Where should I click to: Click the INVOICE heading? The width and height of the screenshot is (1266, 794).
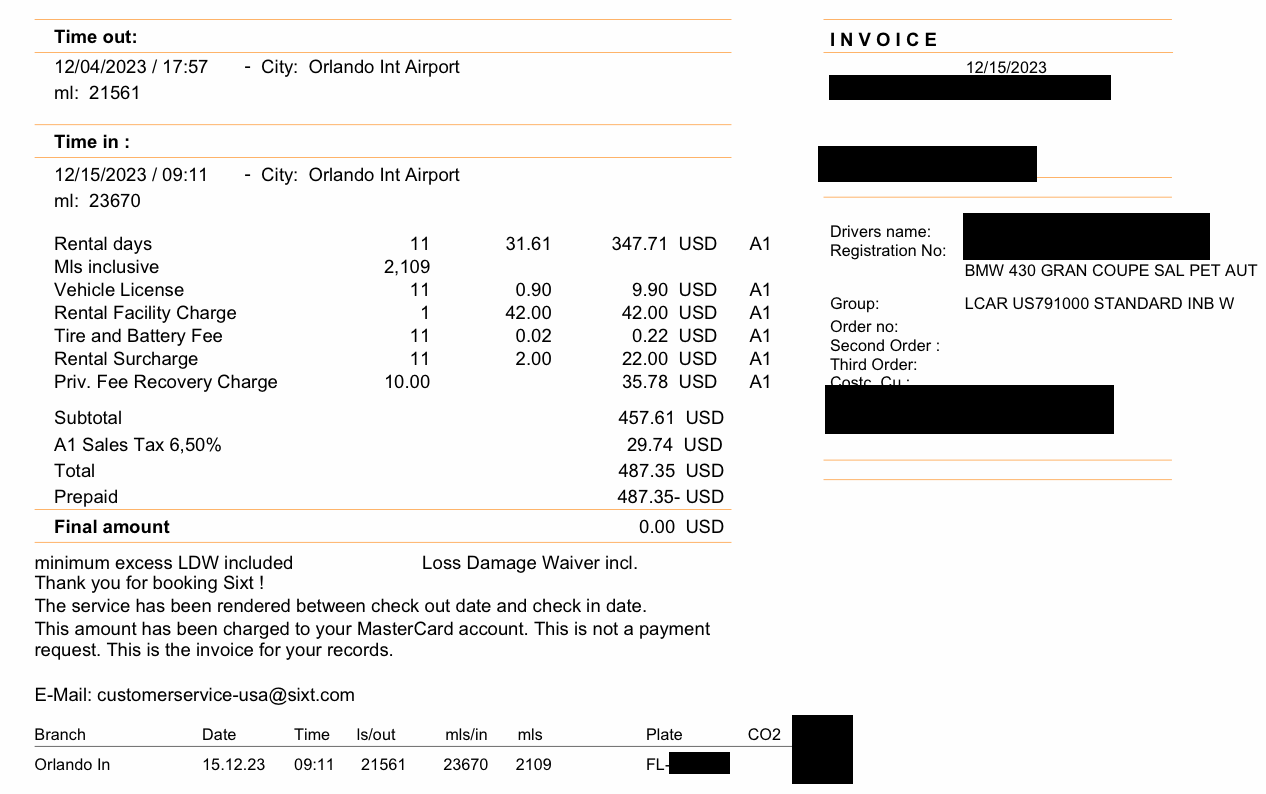coord(884,40)
